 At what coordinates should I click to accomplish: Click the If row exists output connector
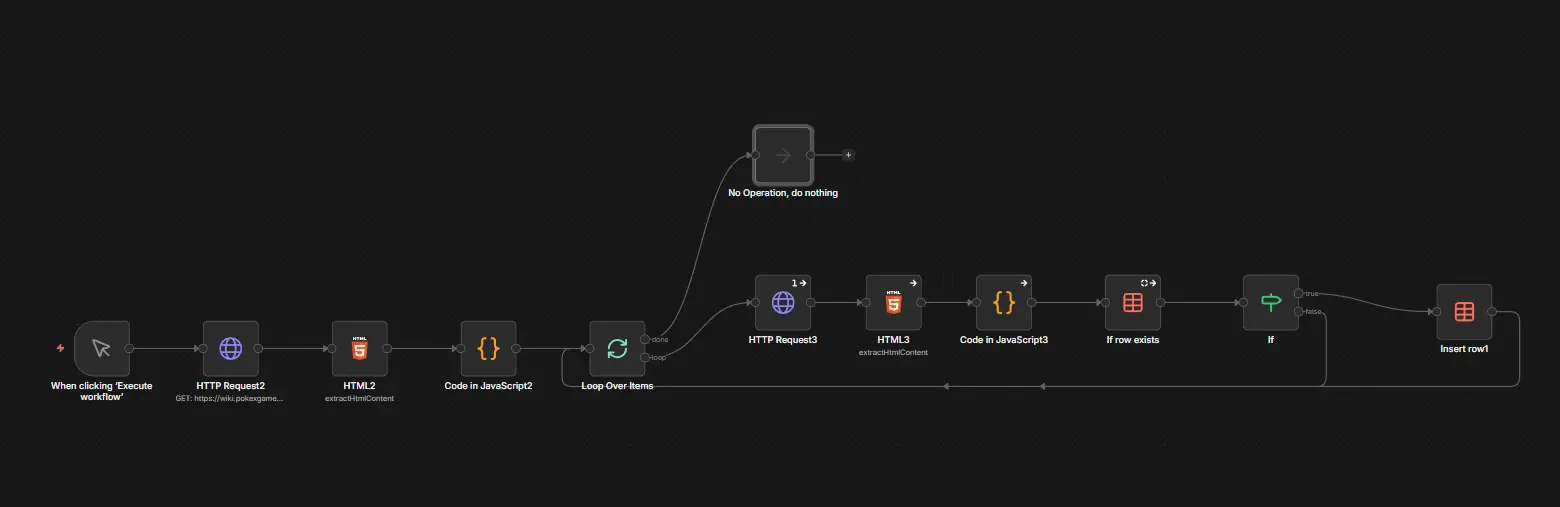(x=1161, y=302)
